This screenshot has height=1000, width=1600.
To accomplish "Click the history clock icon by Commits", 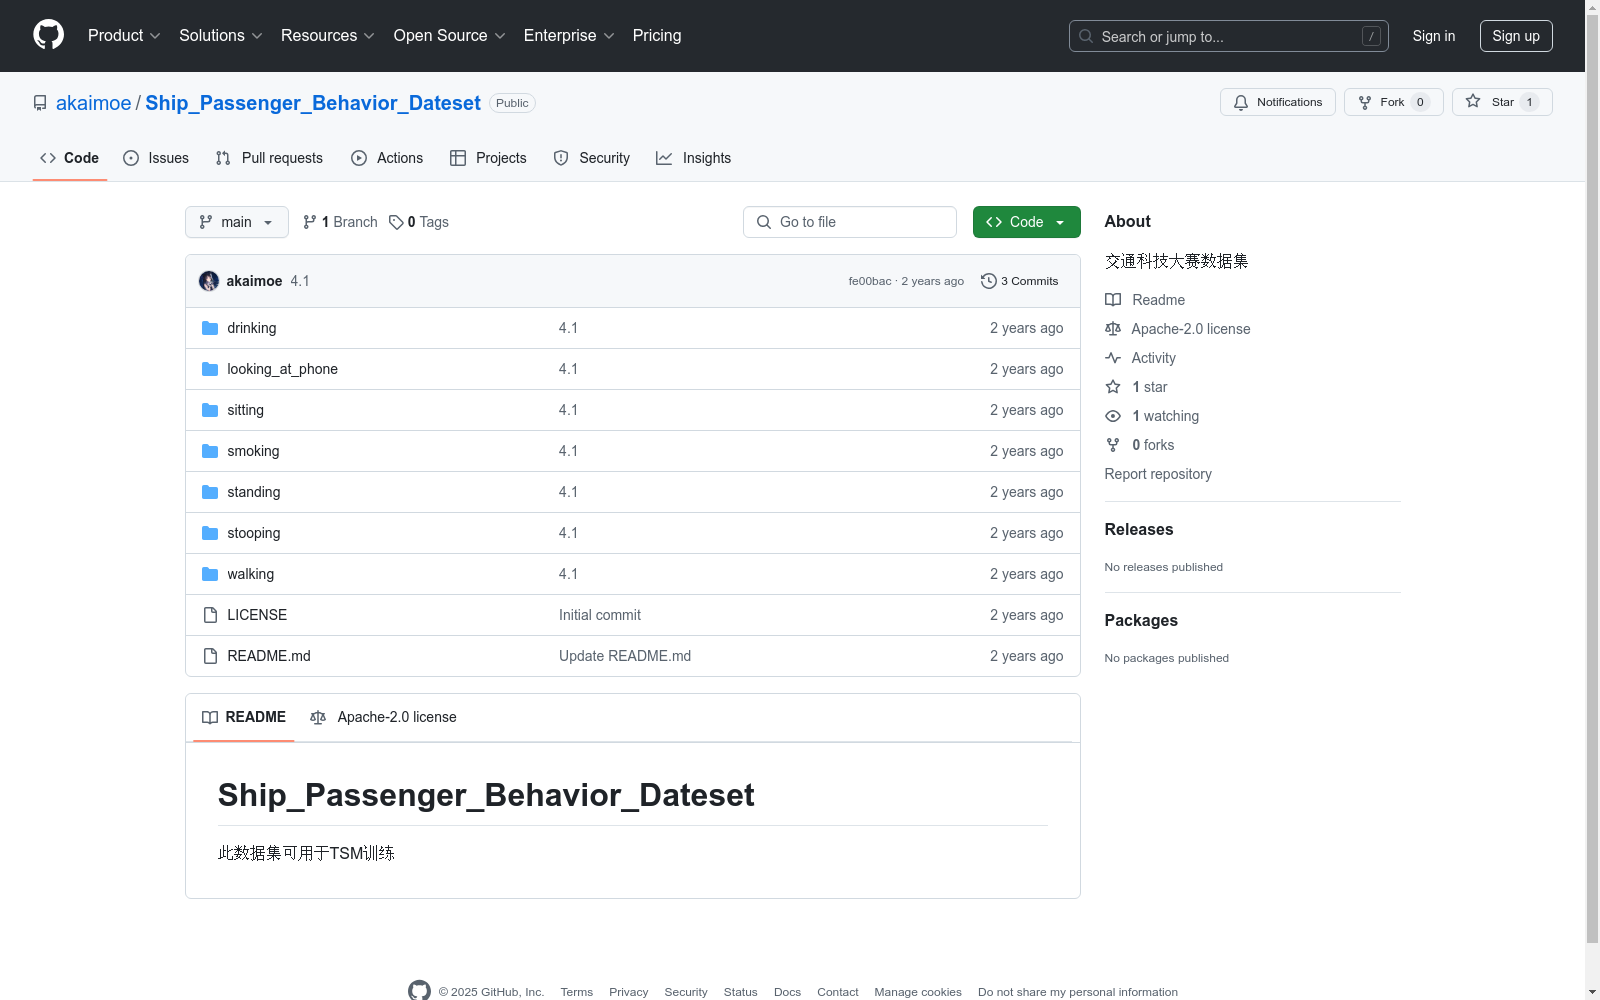I will (989, 281).
